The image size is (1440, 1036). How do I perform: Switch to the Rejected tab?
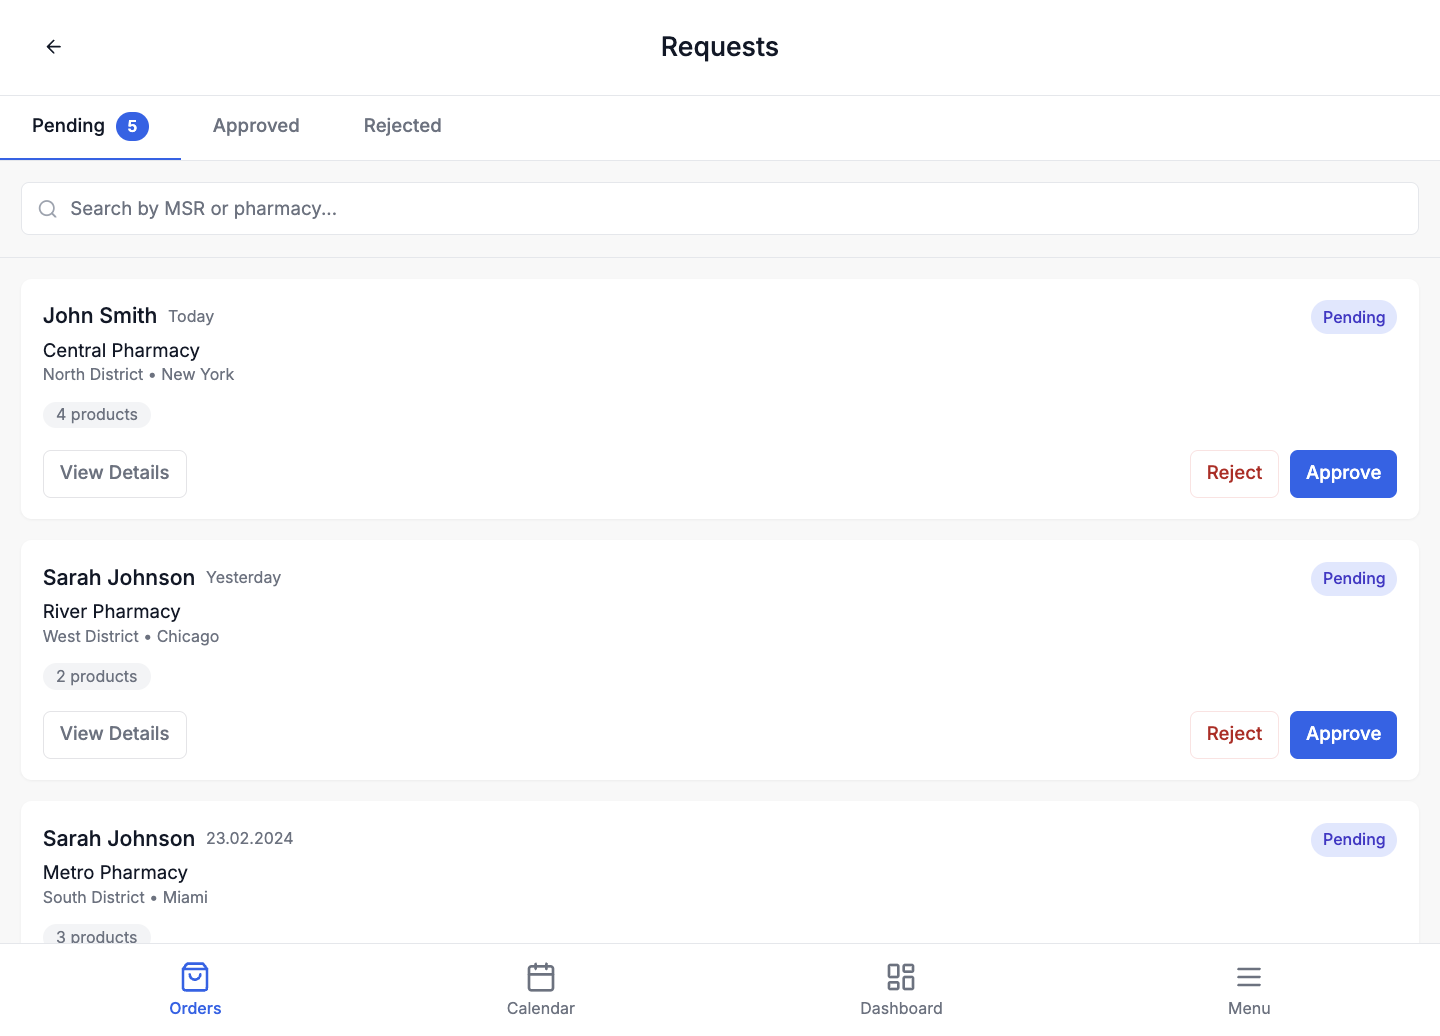[402, 126]
